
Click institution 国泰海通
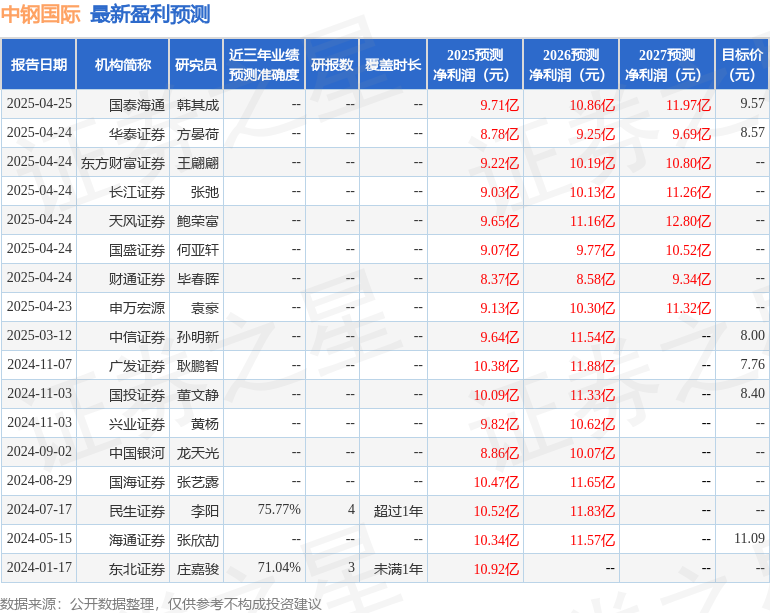tap(137, 105)
